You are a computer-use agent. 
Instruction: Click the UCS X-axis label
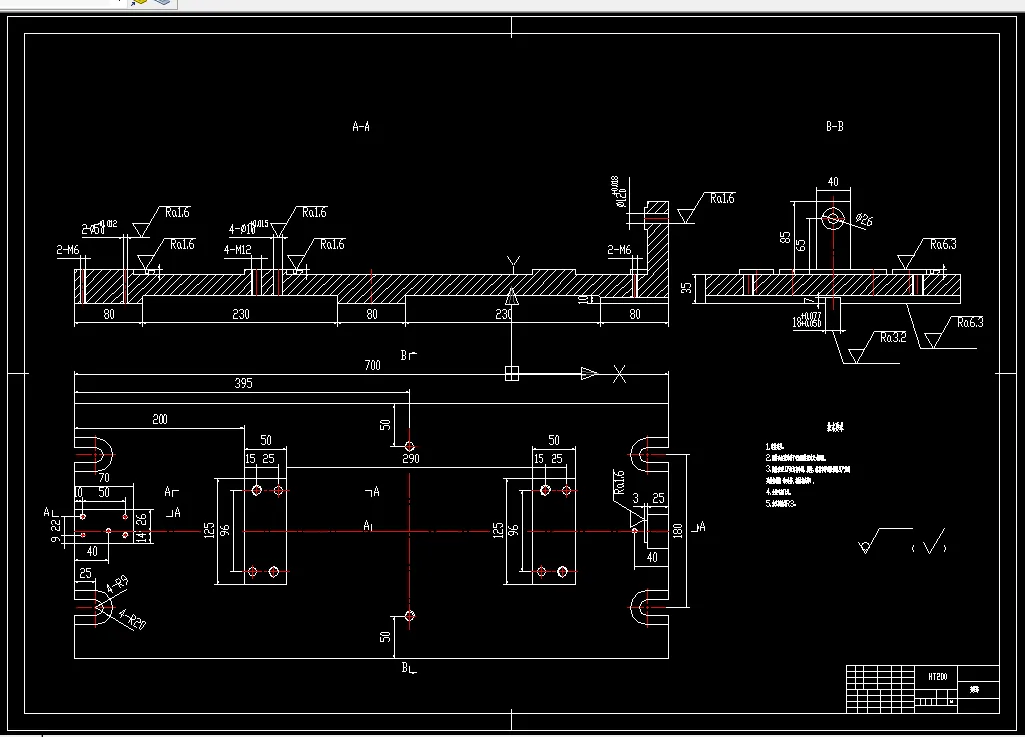(619, 374)
